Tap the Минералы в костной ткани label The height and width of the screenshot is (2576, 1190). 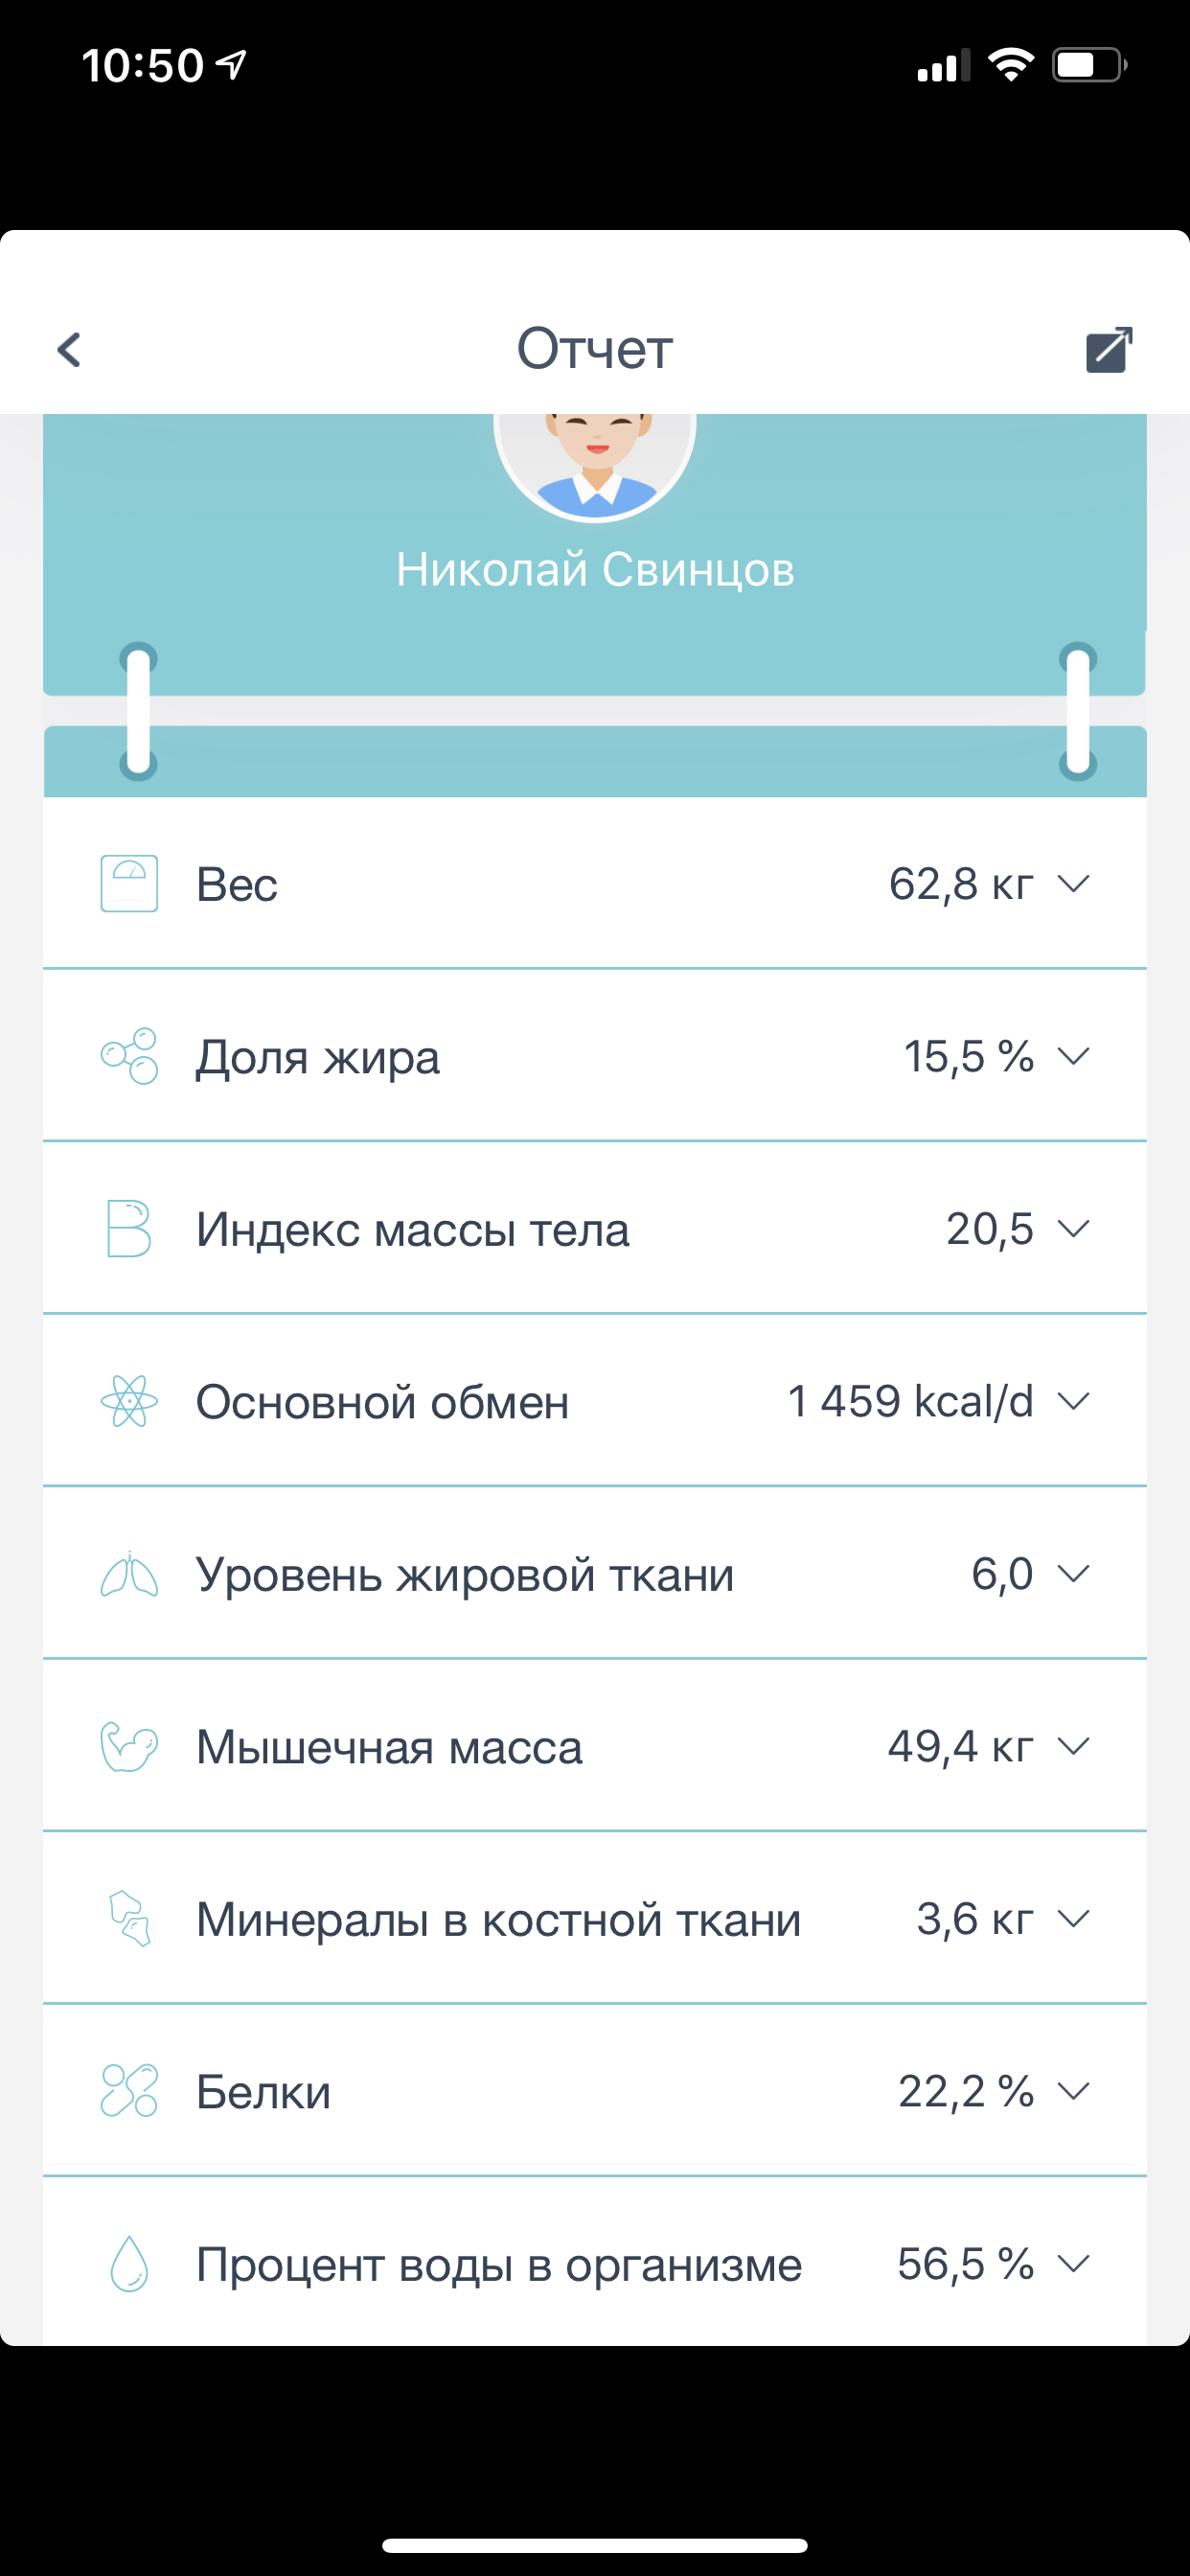498,1919
